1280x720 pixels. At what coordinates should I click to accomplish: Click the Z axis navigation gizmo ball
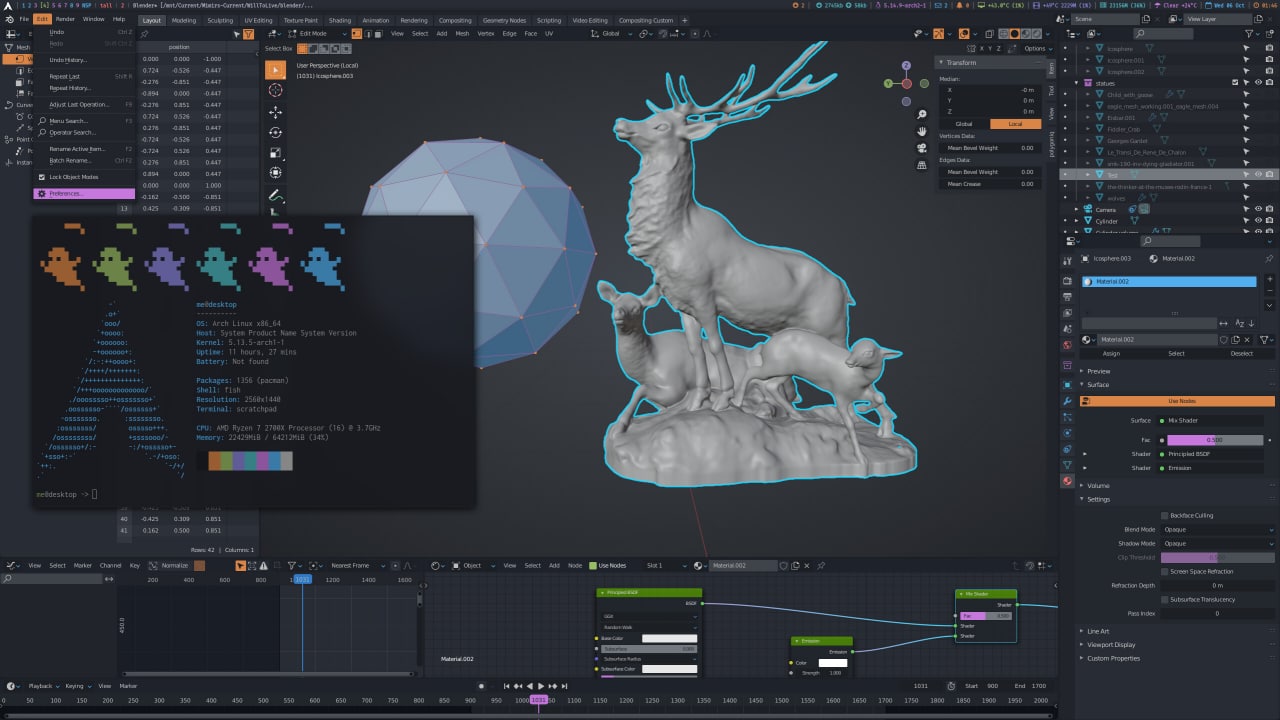[x=906, y=65]
